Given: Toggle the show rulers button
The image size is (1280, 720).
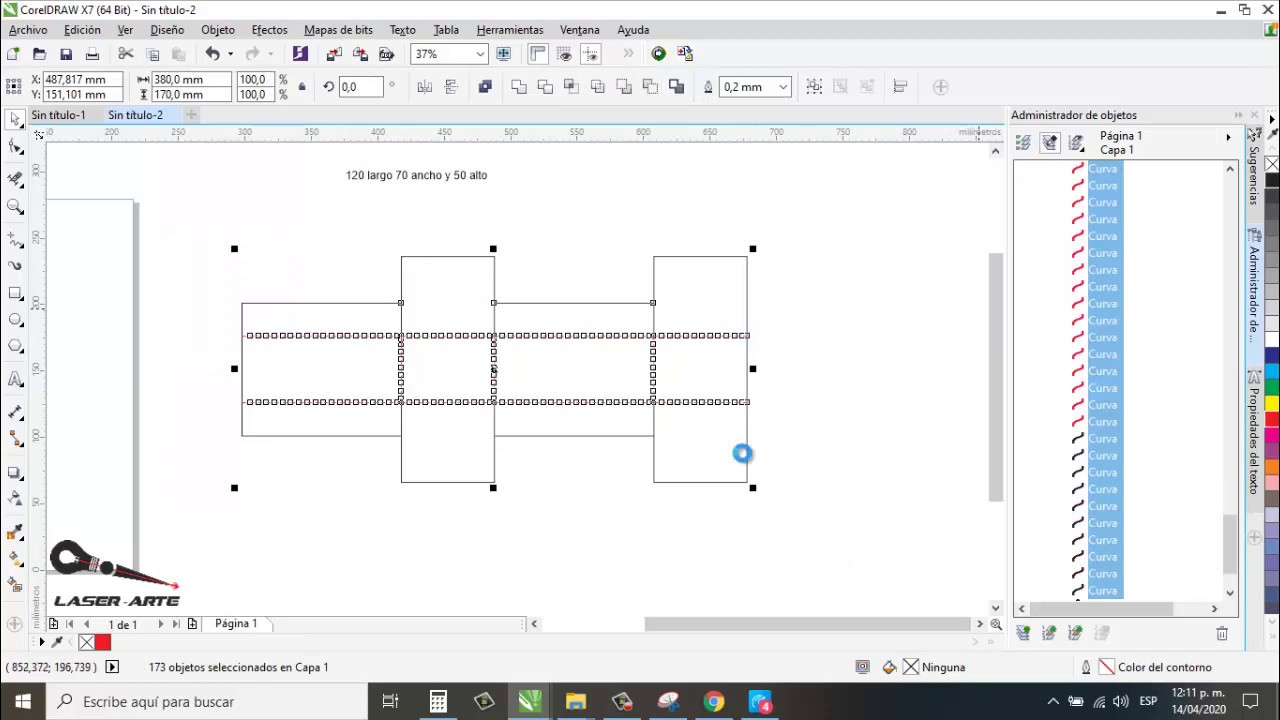Looking at the screenshot, I should (x=538, y=54).
